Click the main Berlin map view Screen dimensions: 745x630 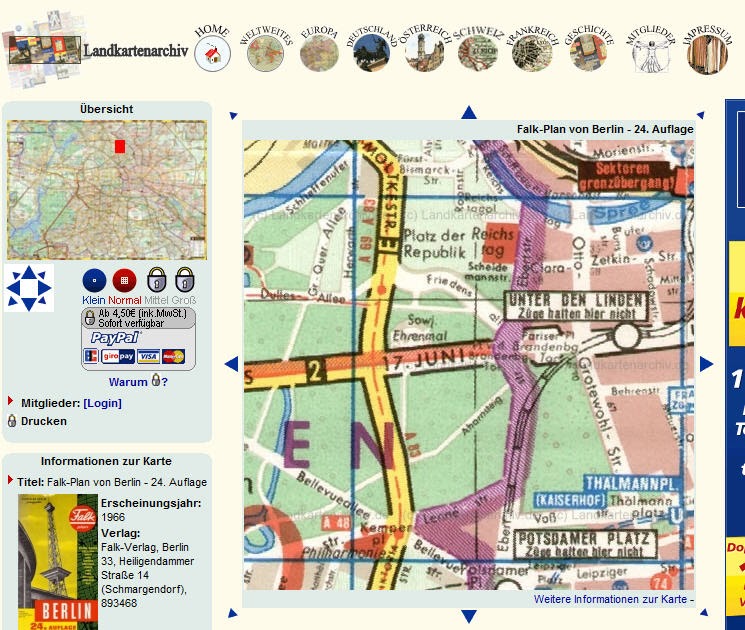469,365
